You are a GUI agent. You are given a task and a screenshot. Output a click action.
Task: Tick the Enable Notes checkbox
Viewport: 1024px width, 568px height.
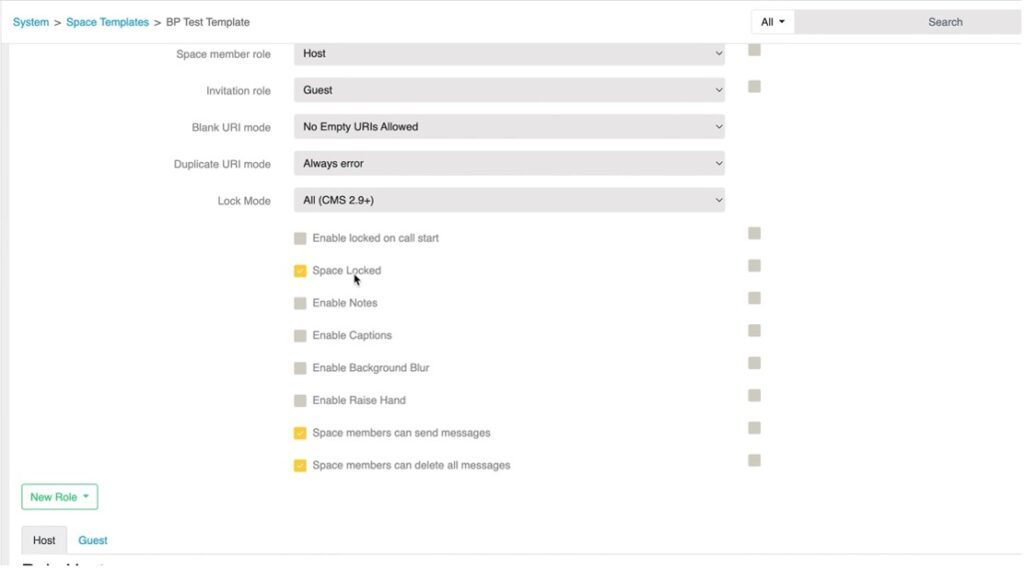tap(300, 303)
